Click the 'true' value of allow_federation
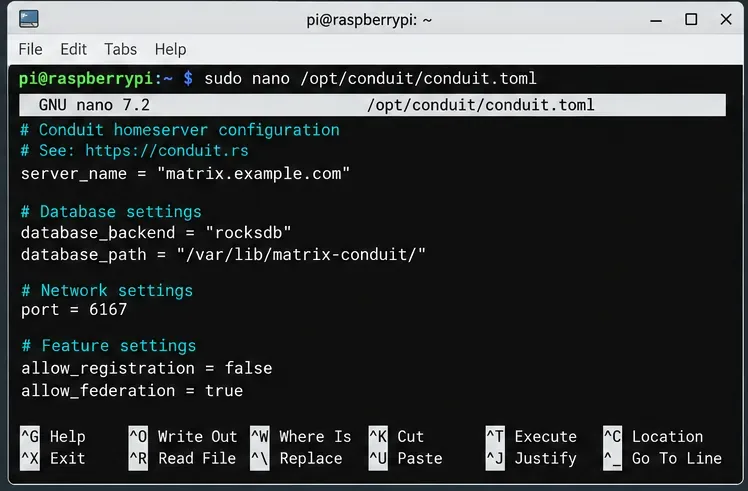The image size is (748, 491). point(224,391)
